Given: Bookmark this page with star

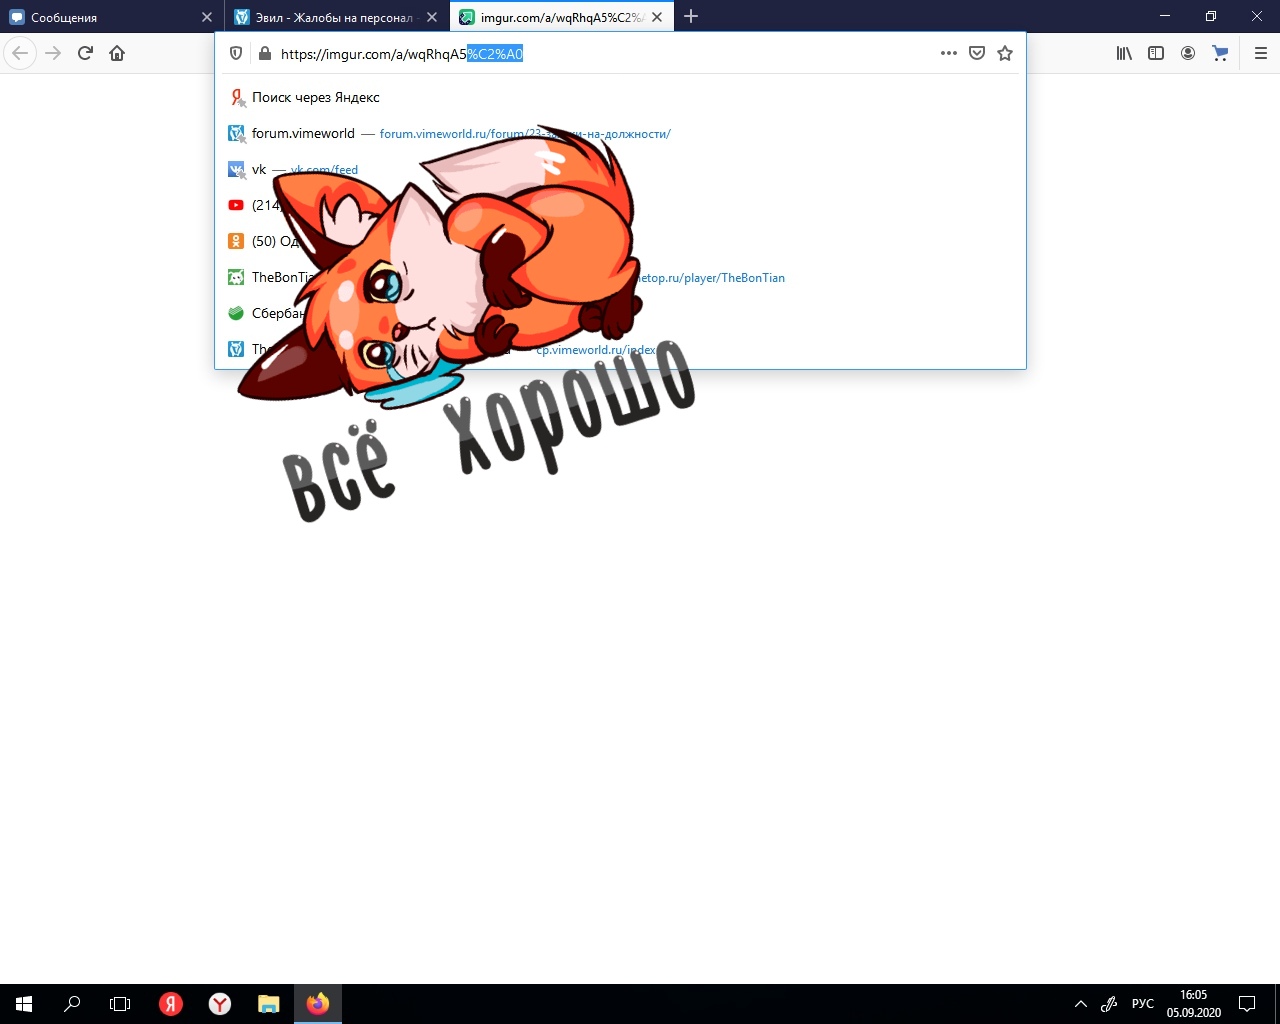Looking at the screenshot, I should 1005,53.
